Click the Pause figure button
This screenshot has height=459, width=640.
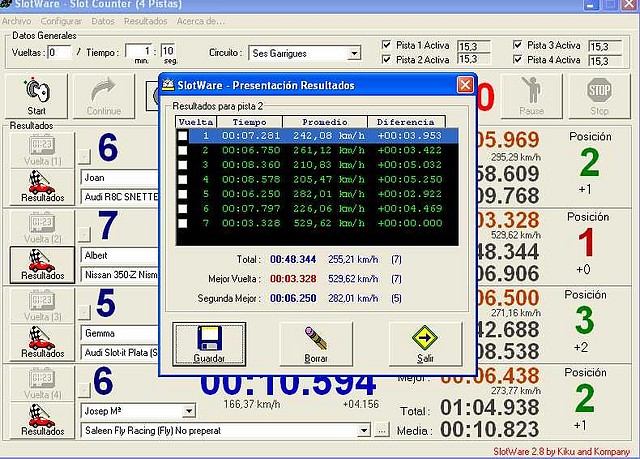point(531,96)
